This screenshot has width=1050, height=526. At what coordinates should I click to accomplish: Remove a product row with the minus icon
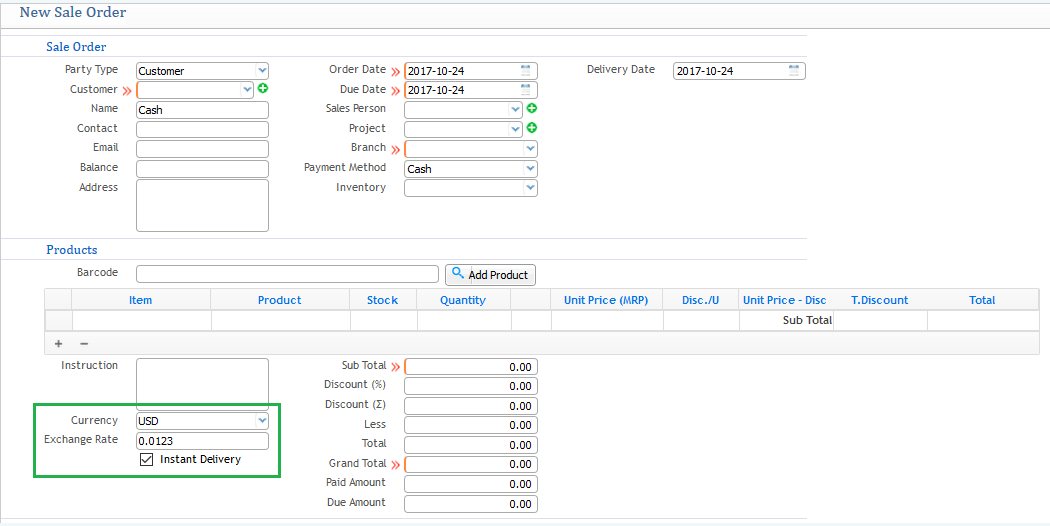point(84,344)
